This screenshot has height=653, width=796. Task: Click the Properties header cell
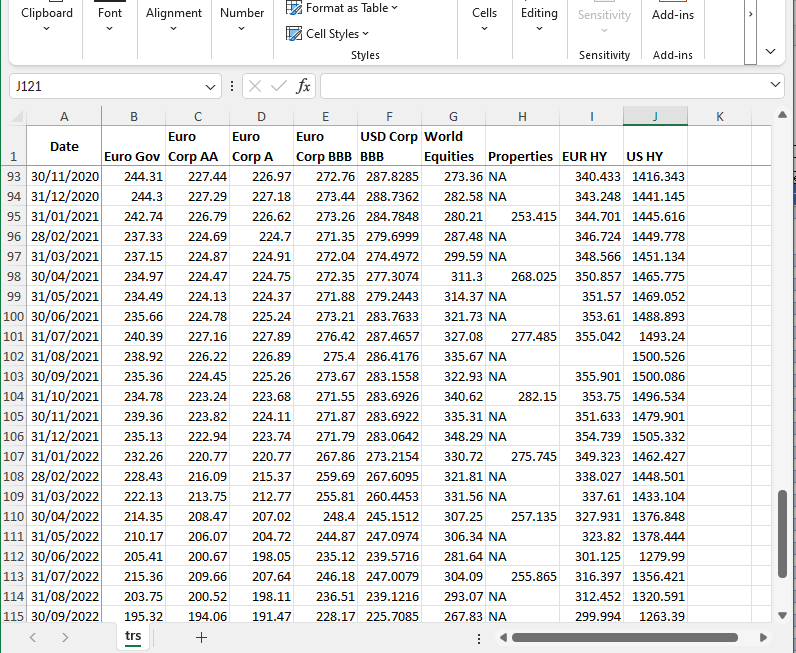tap(522, 146)
